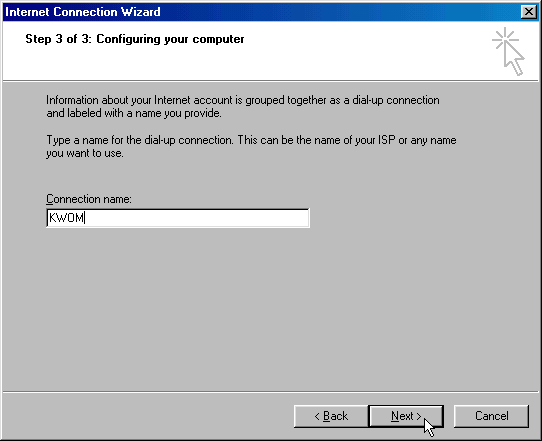Click the KWOM text inside the field
This screenshot has height=441, width=542.
point(66,218)
